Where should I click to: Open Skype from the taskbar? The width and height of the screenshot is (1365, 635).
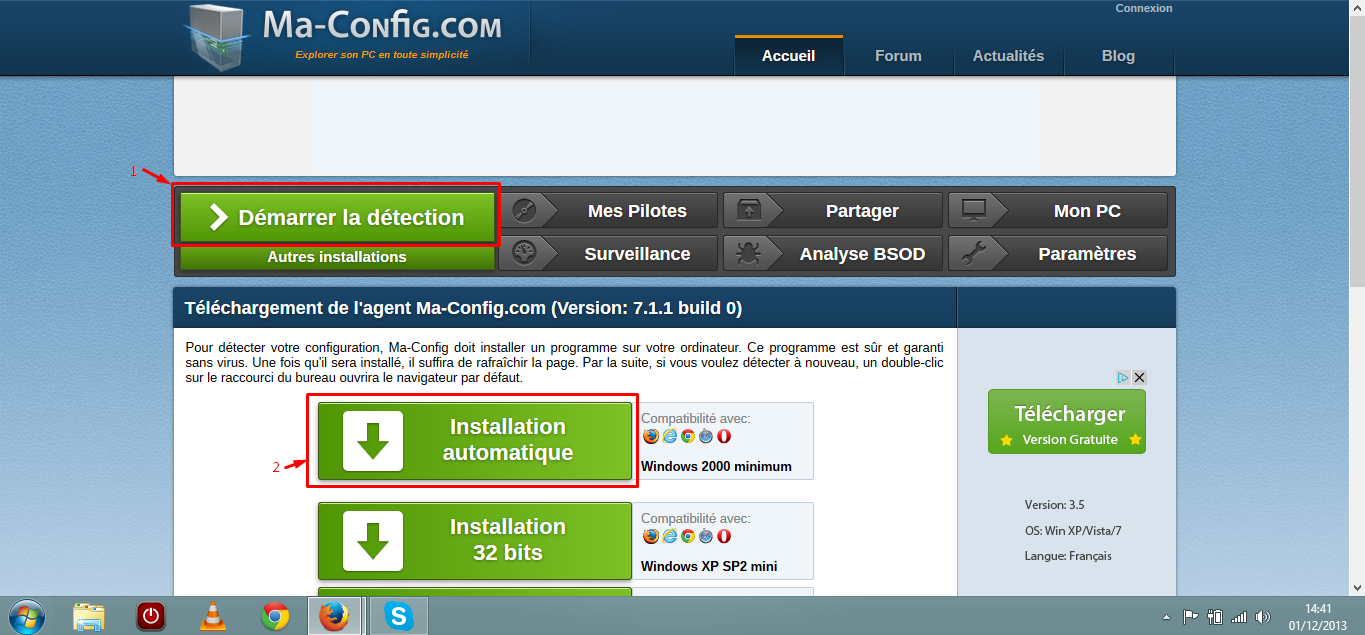pyautogui.click(x=399, y=616)
